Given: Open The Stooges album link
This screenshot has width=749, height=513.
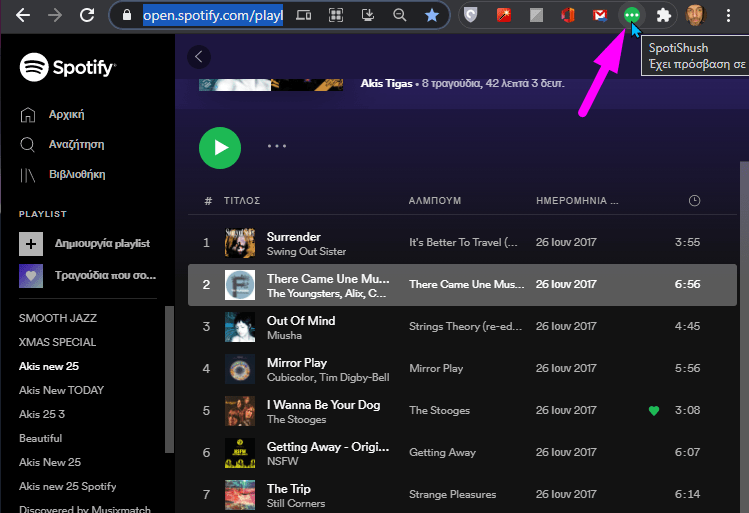Looking at the screenshot, I should [439, 410].
